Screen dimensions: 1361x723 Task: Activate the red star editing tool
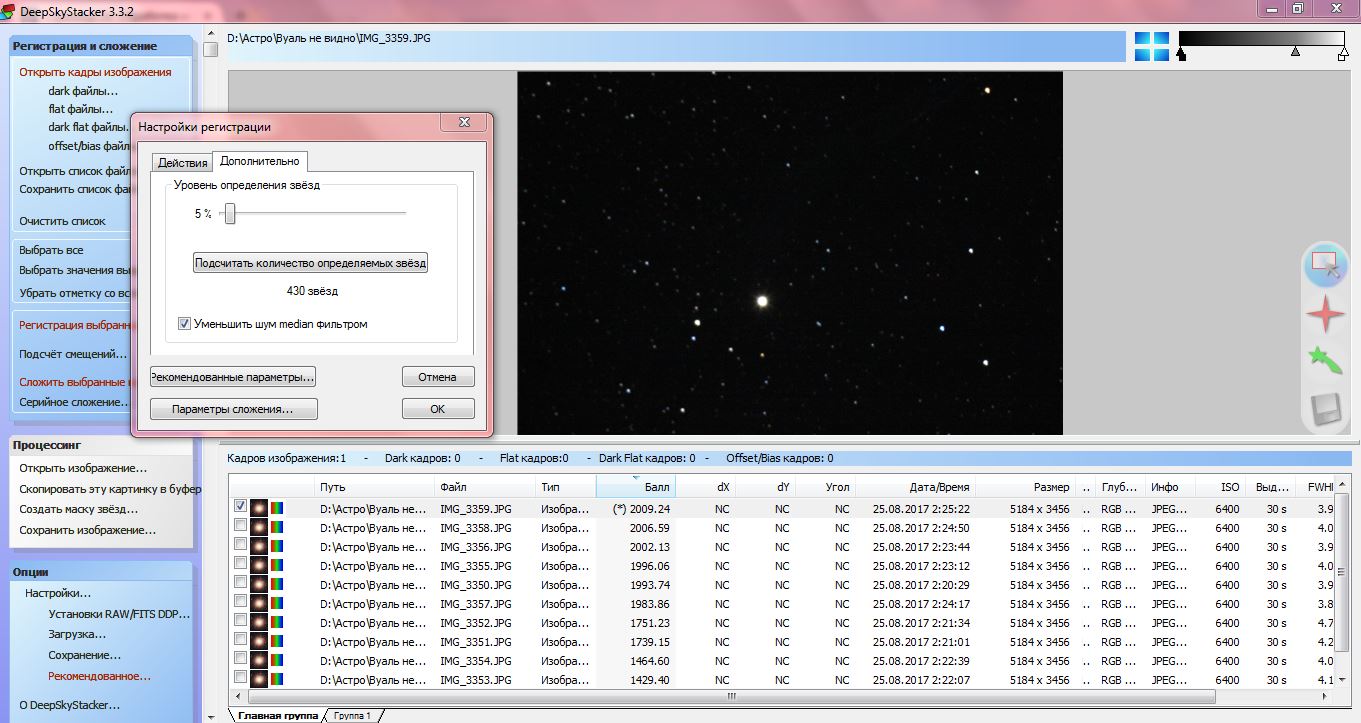pyautogui.click(x=1324, y=314)
